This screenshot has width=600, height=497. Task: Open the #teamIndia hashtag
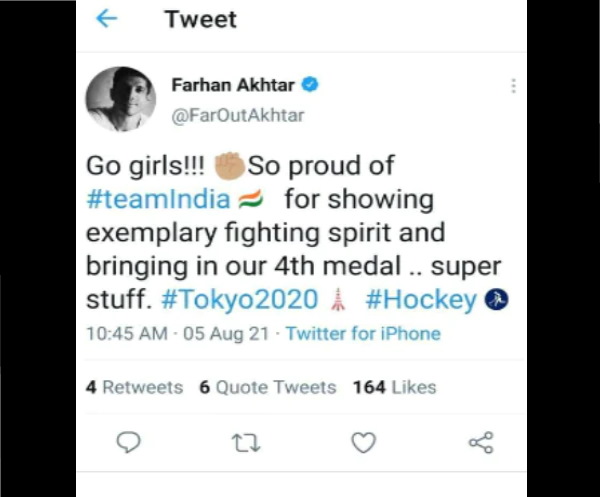pos(158,199)
